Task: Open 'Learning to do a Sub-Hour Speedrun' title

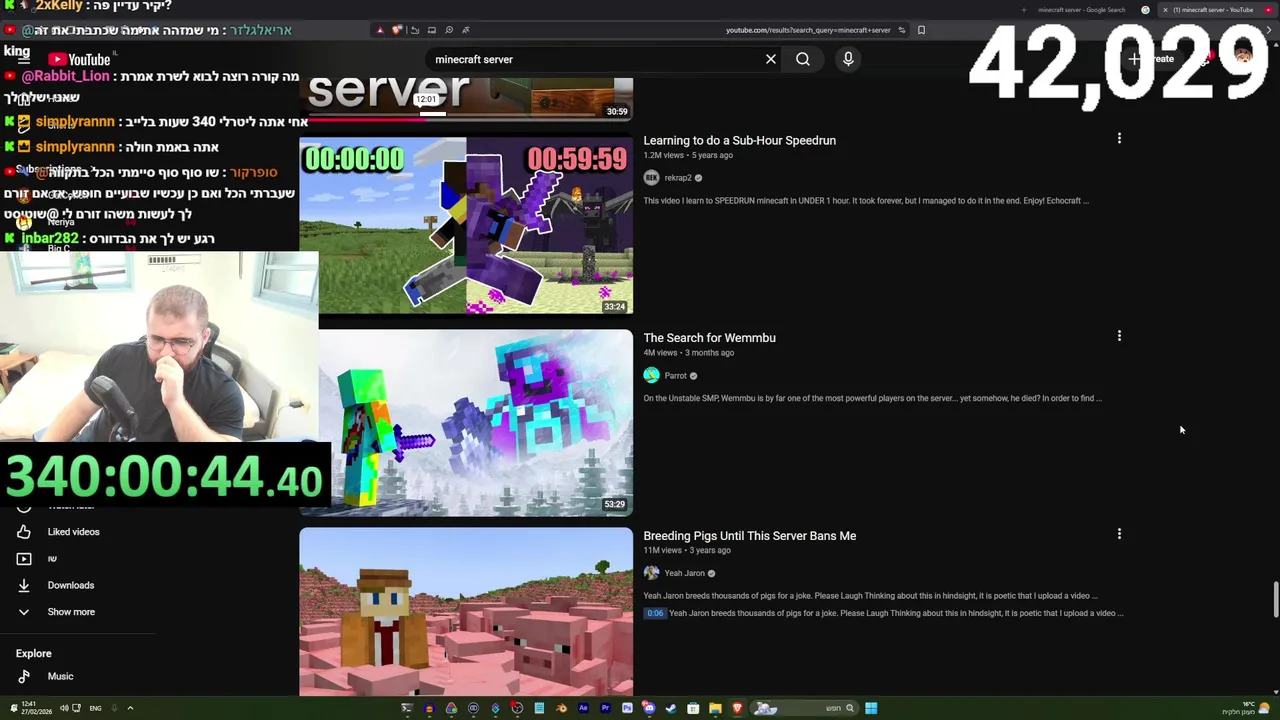Action: click(740, 140)
